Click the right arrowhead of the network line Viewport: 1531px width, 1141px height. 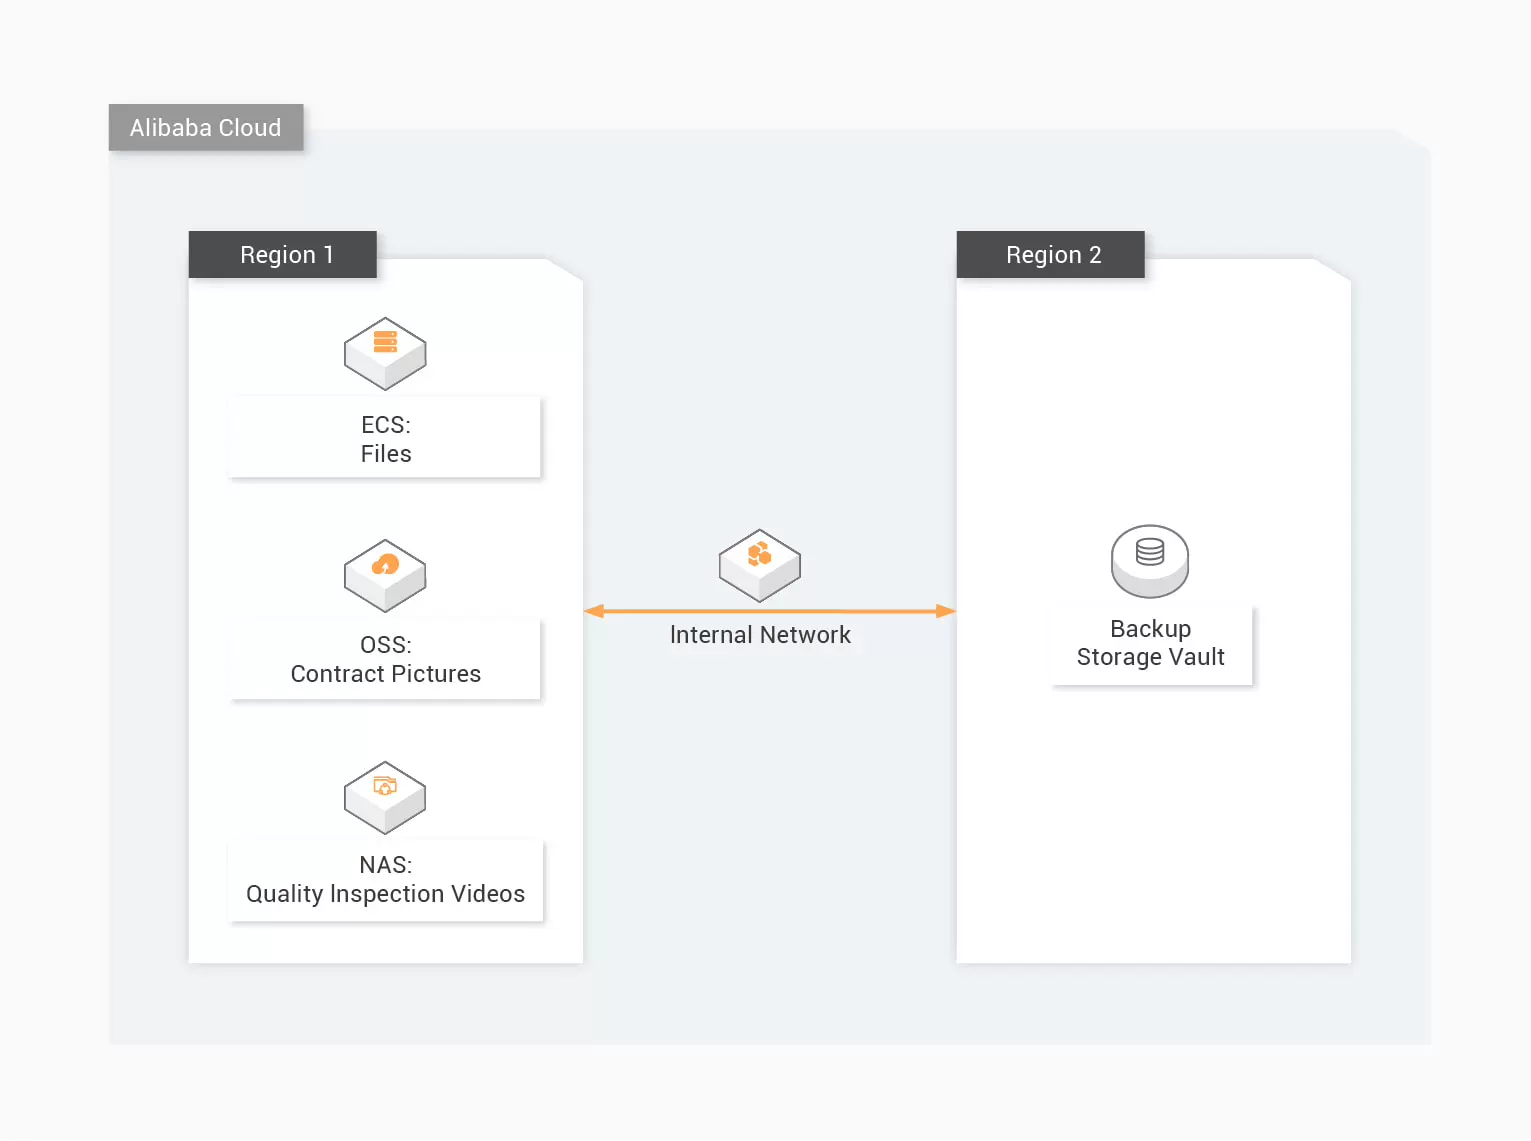[x=945, y=611]
